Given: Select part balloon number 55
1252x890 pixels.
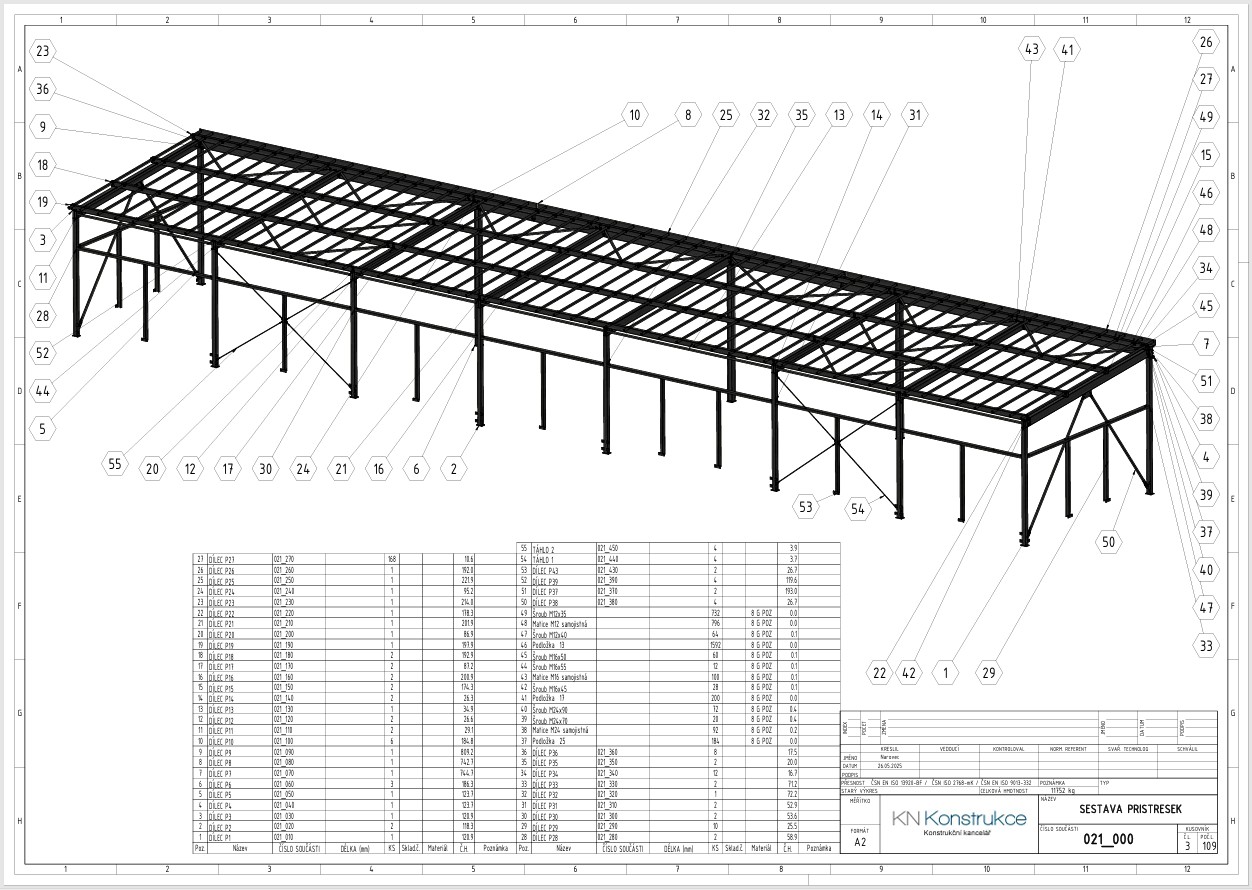Looking at the screenshot, I should tap(115, 464).
